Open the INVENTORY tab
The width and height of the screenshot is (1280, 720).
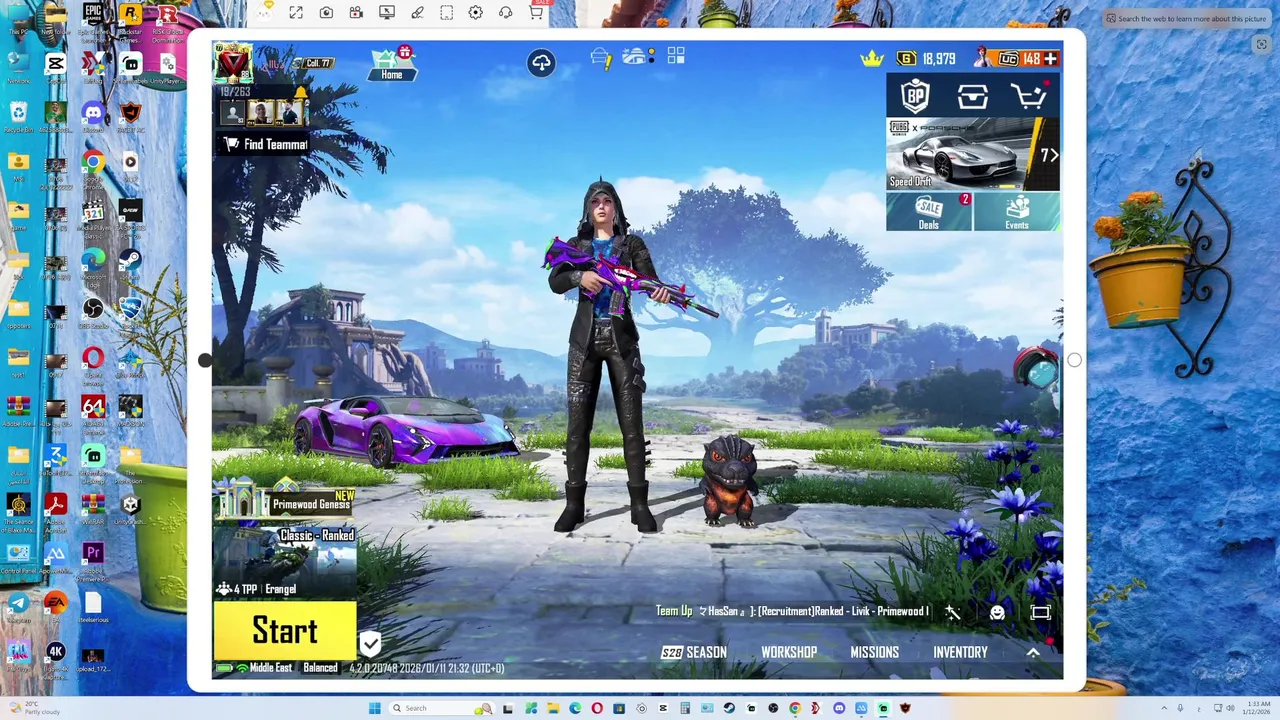(960, 652)
